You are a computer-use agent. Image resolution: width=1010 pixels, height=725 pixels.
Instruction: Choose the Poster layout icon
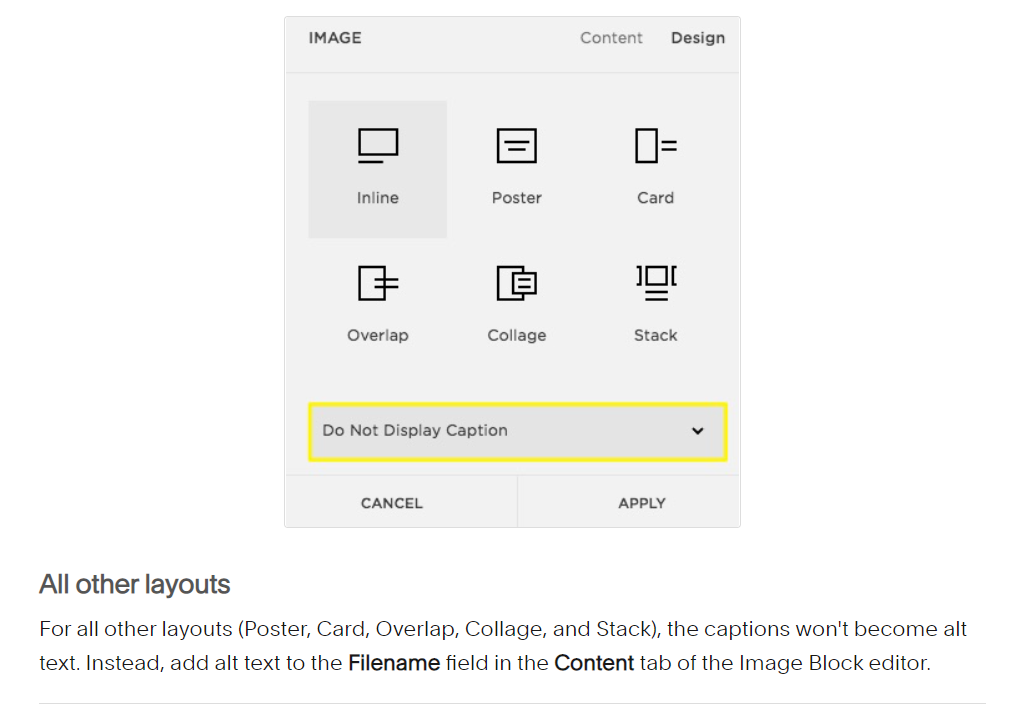click(x=516, y=146)
